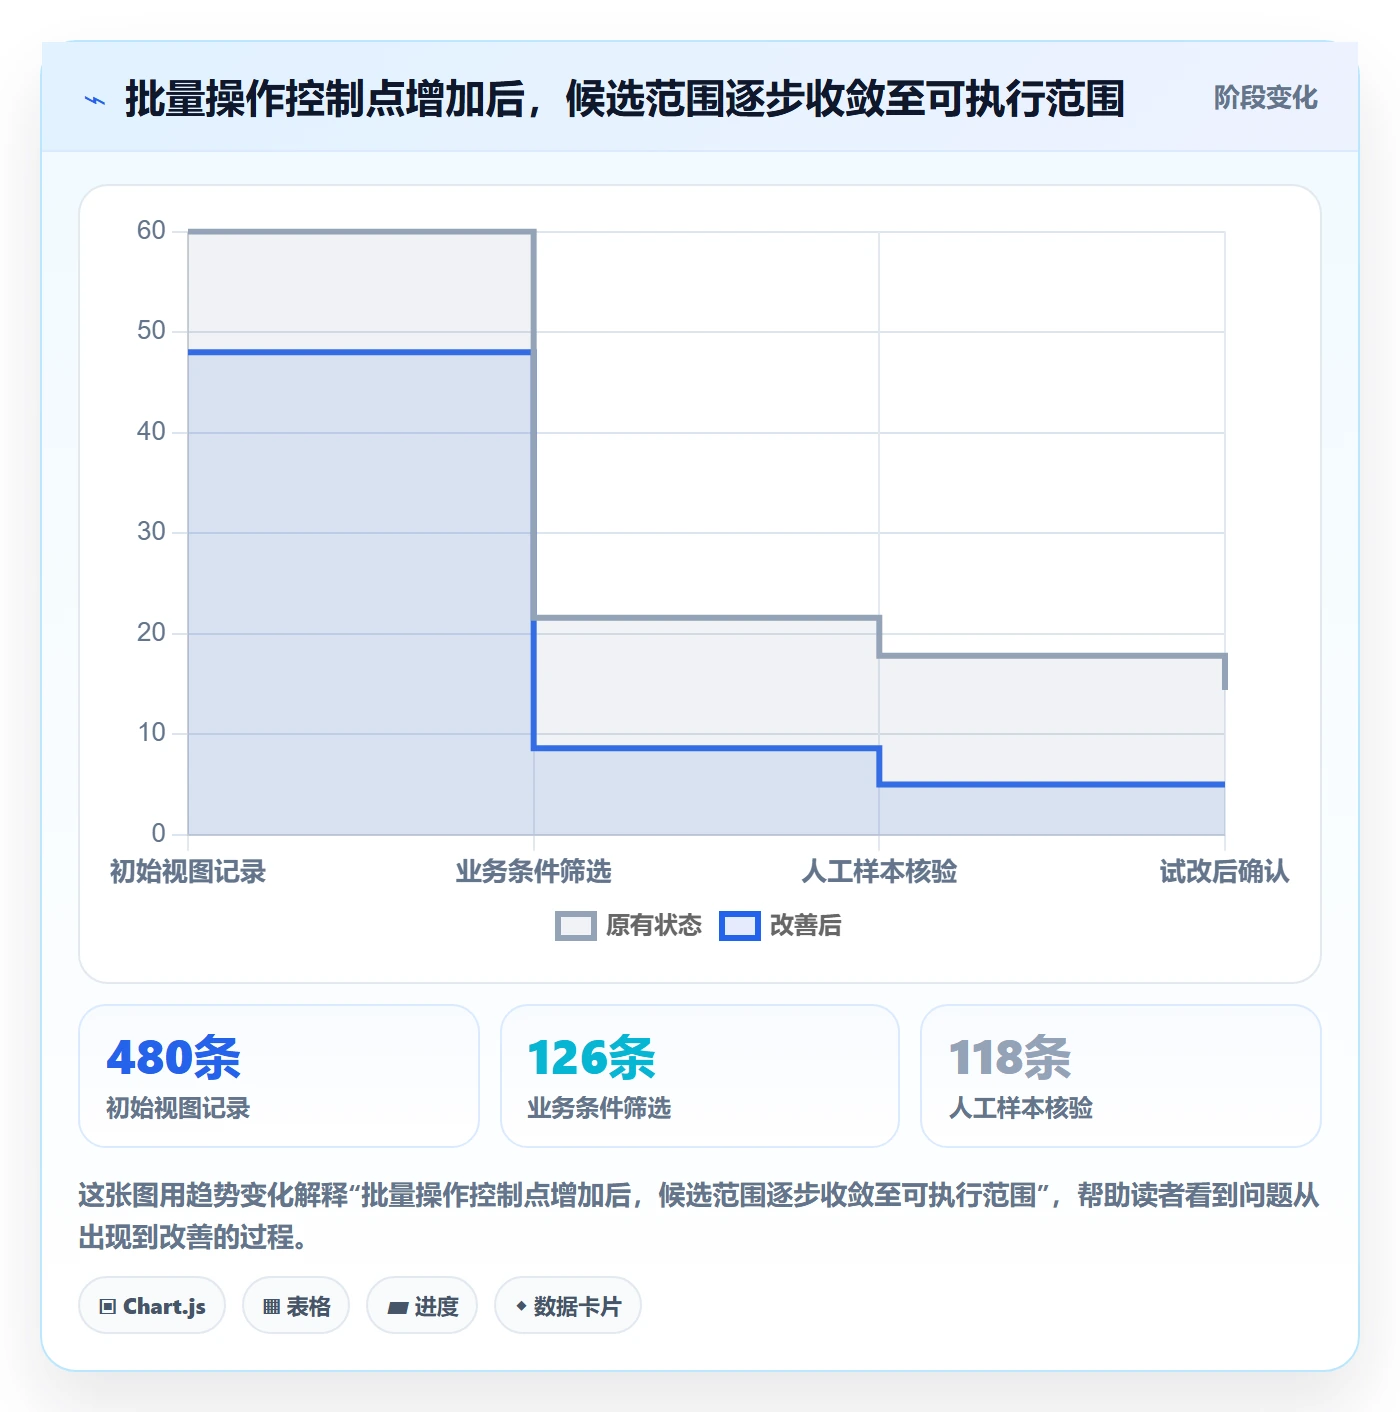Open the 480条 初始视图记录 data card
1400x1412 pixels.
[x=279, y=1076]
